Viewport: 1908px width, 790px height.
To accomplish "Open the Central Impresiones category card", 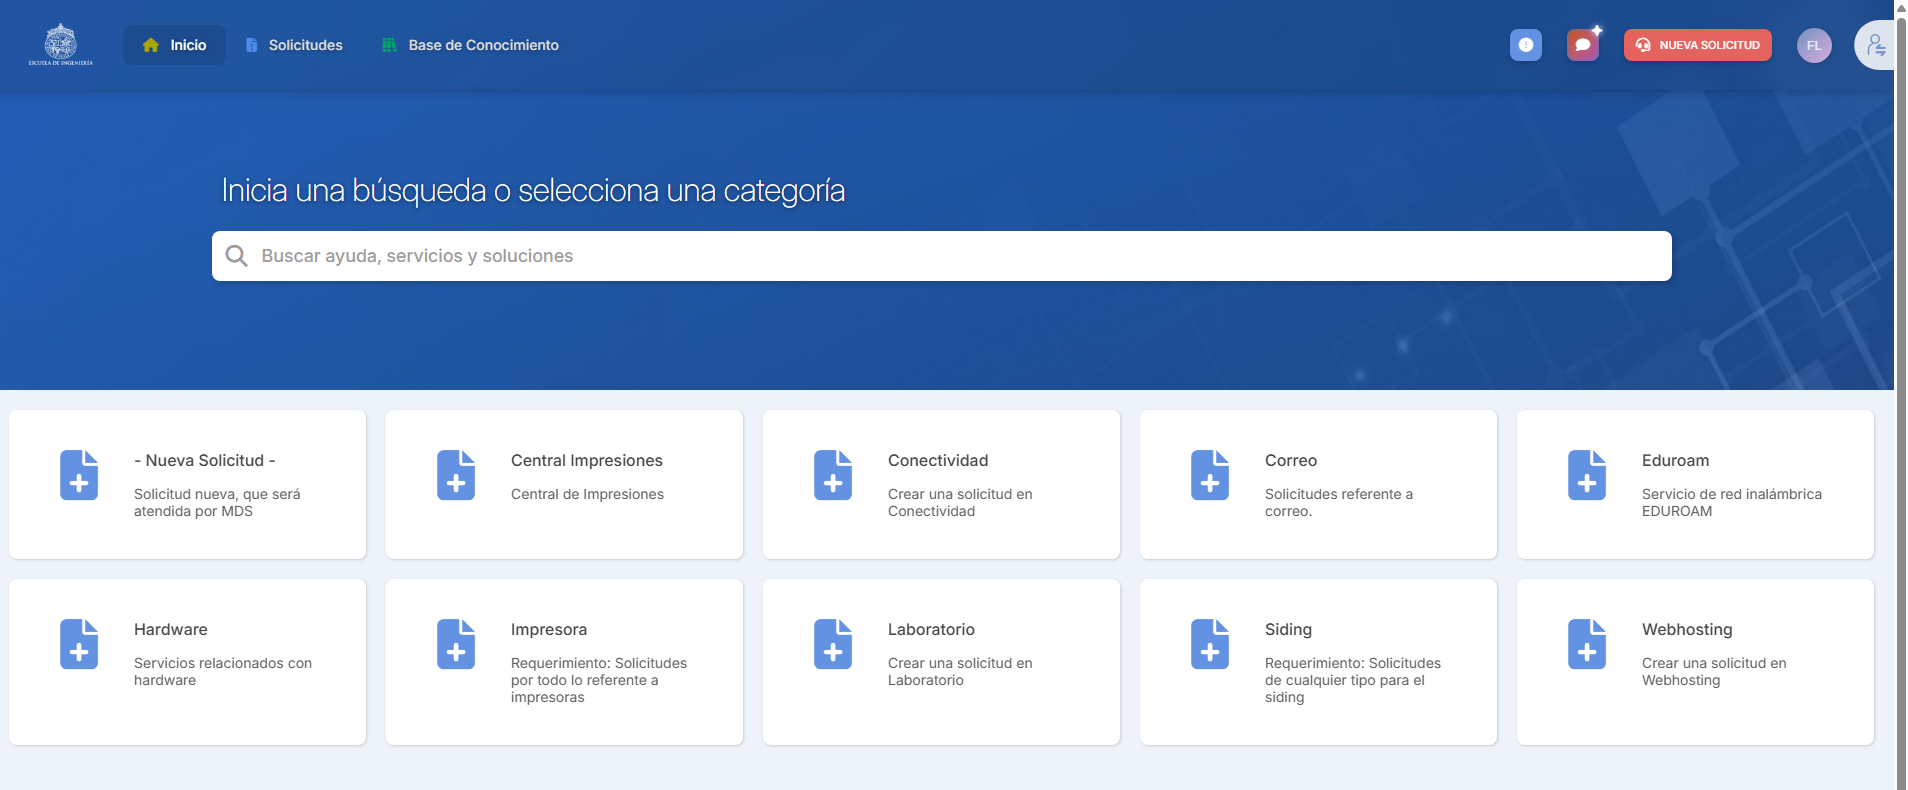I will pos(564,484).
